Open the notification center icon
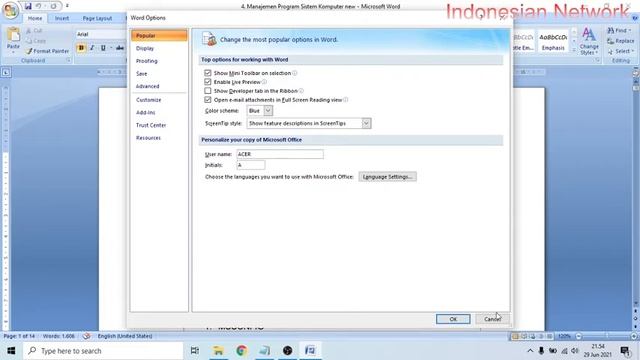This screenshot has height=360, width=640. tap(624, 351)
